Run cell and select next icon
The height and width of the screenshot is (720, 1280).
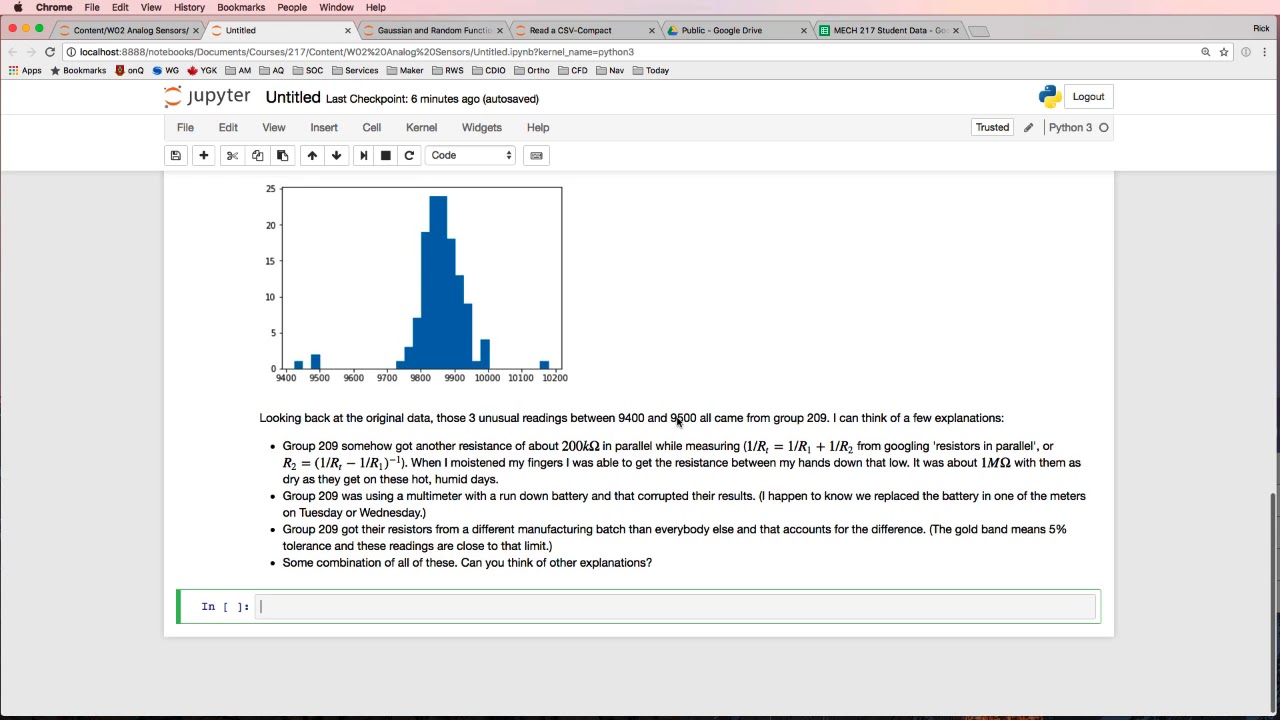pos(364,155)
